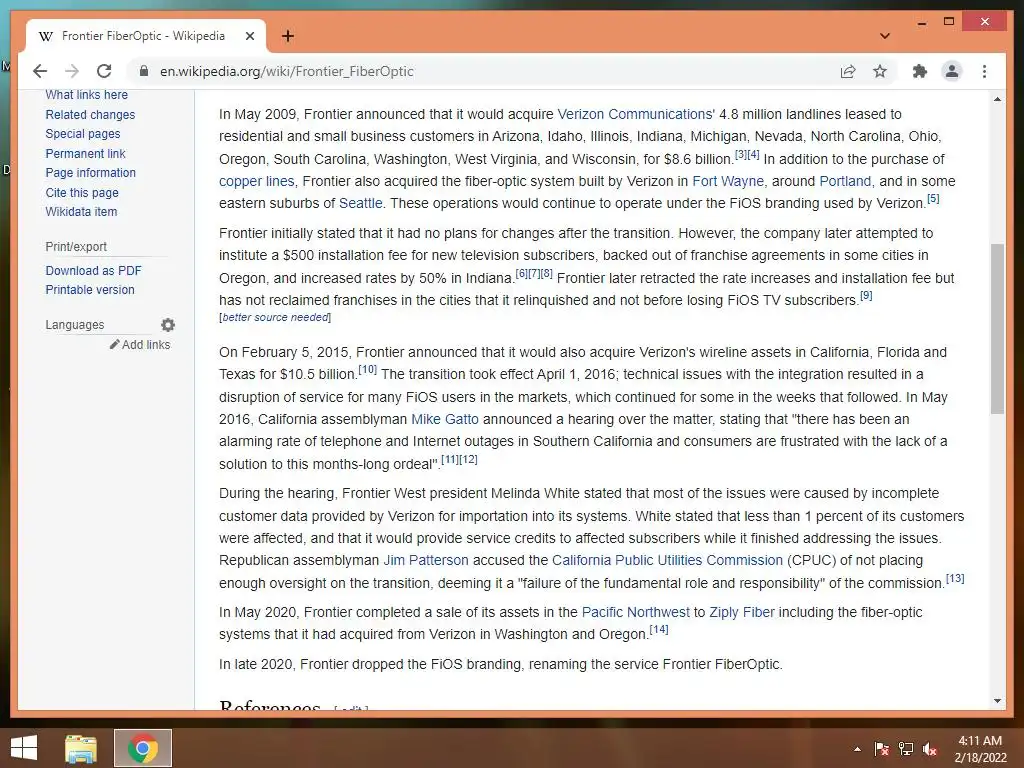
Task: Open What links here
Action: 86,95
